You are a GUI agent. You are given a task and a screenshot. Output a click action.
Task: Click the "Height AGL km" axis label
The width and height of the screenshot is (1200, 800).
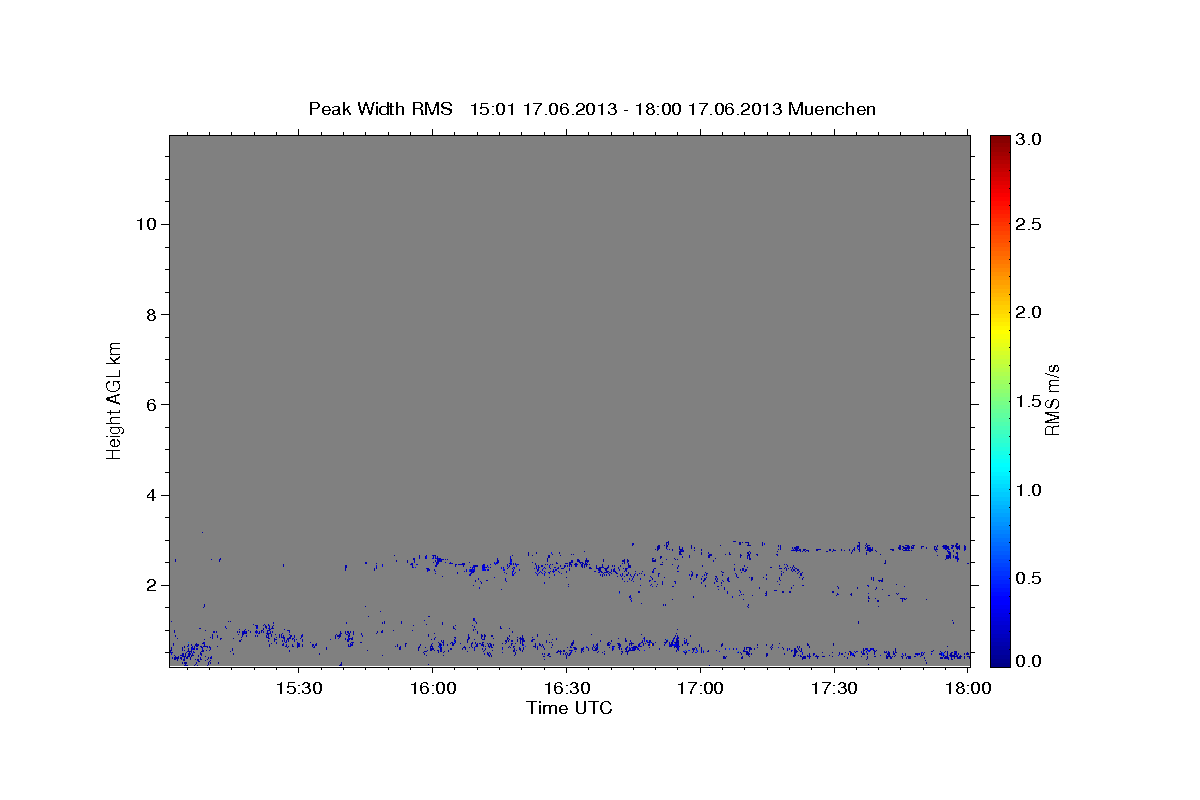click(x=114, y=400)
